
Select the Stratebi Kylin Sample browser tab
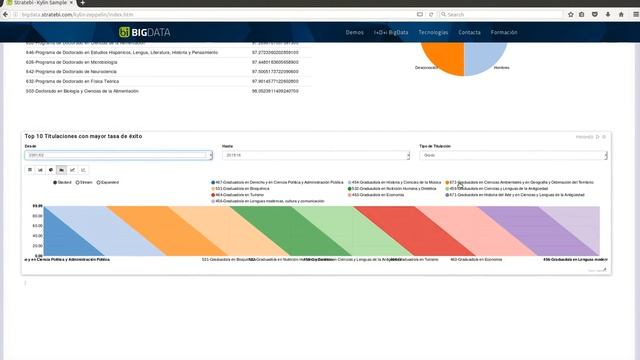(39, 3)
